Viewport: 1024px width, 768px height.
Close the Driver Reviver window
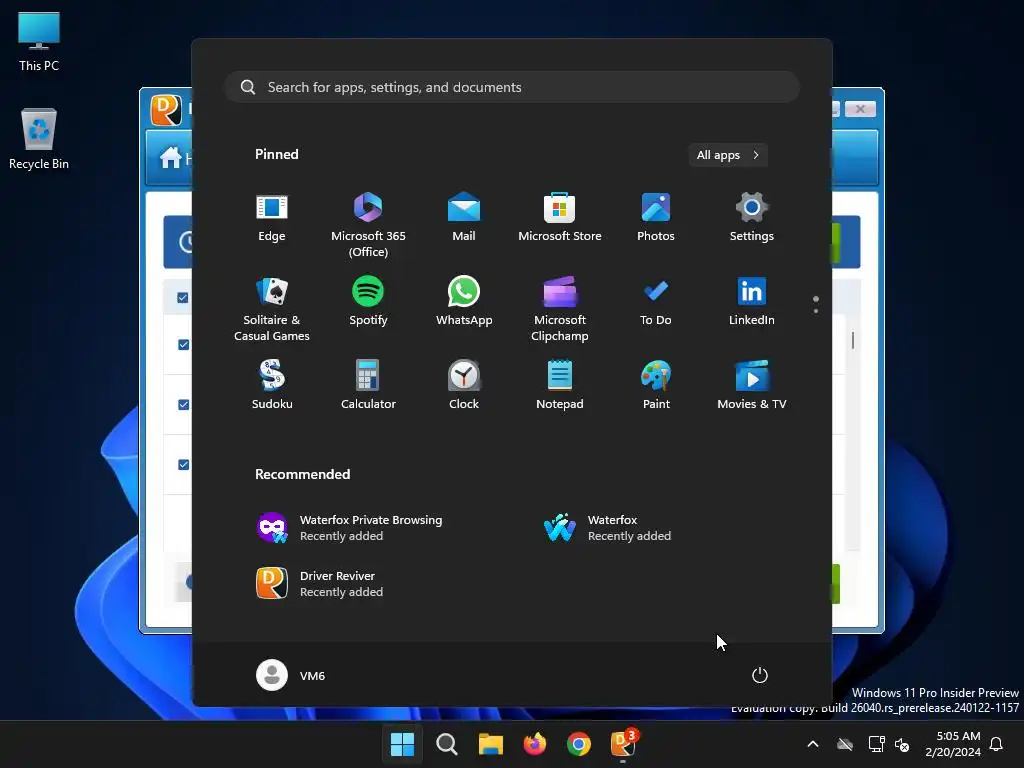point(860,109)
